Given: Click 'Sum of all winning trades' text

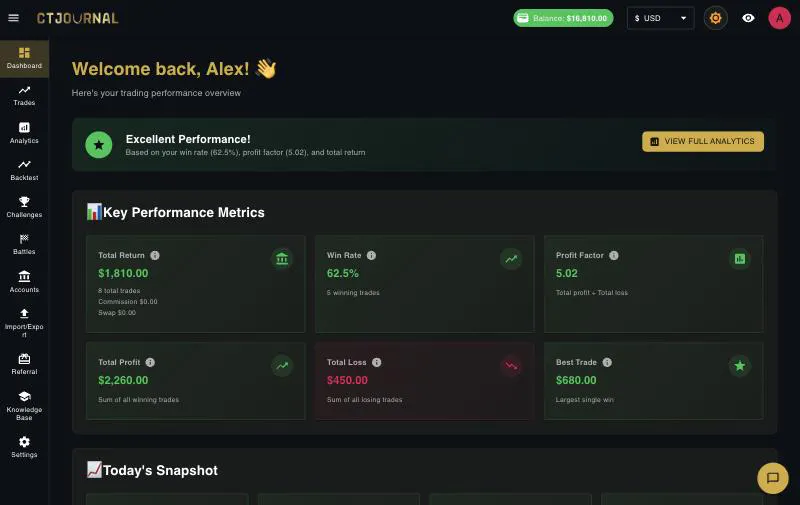Looking at the screenshot, I should [138, 400].
